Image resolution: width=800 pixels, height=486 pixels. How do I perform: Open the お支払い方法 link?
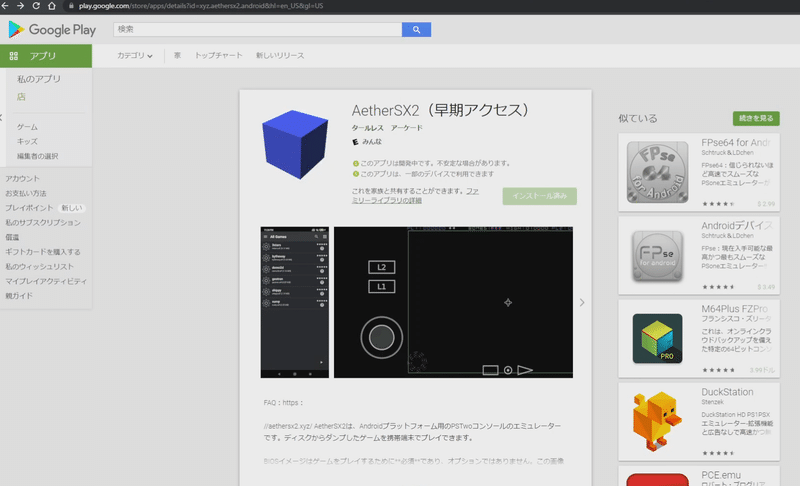coord(26,193)
